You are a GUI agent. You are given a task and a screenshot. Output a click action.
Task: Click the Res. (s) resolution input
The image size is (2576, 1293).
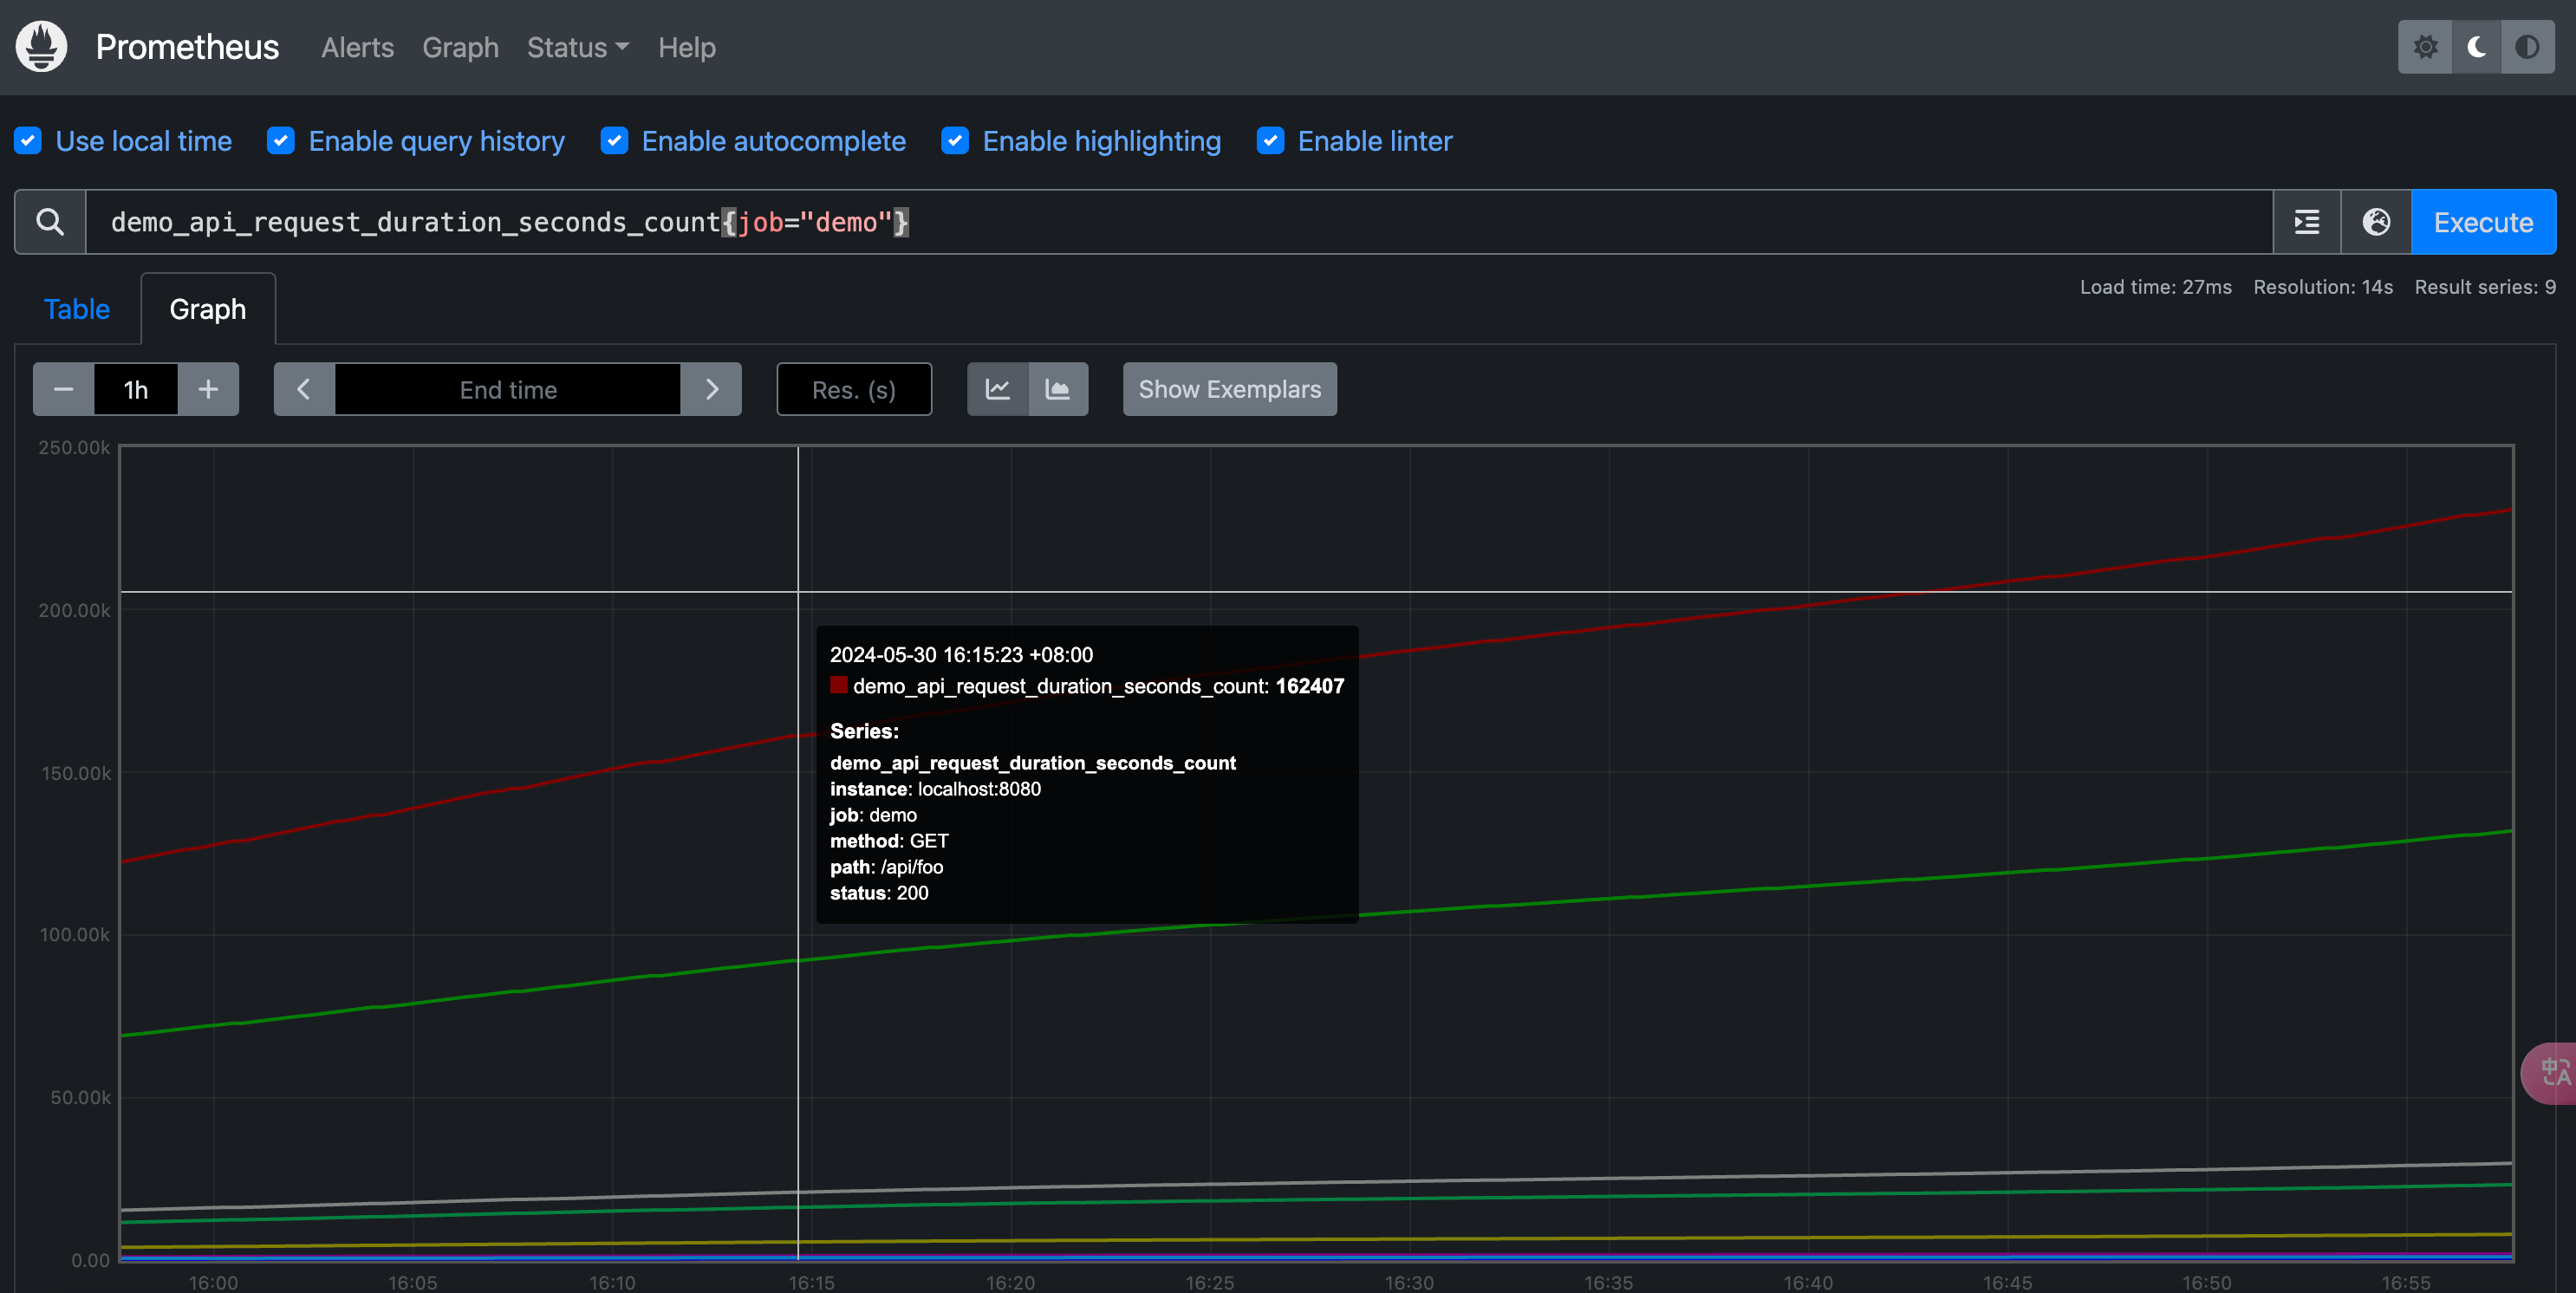tap(854, 389)
